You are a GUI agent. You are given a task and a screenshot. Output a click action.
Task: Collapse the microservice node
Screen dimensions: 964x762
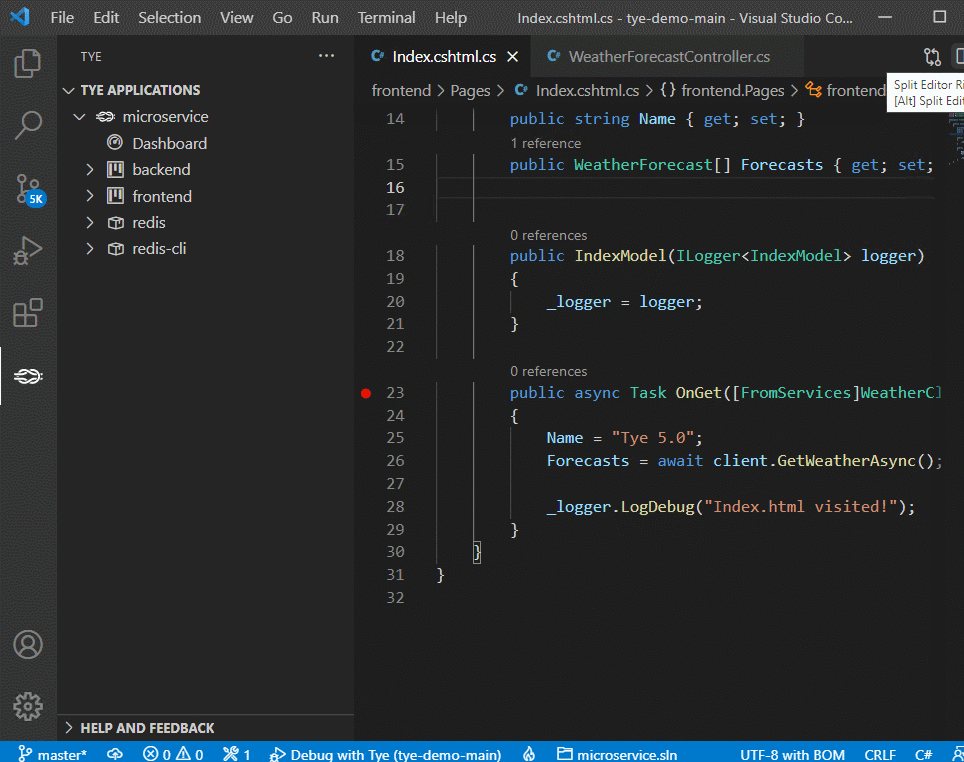point(79,116)
